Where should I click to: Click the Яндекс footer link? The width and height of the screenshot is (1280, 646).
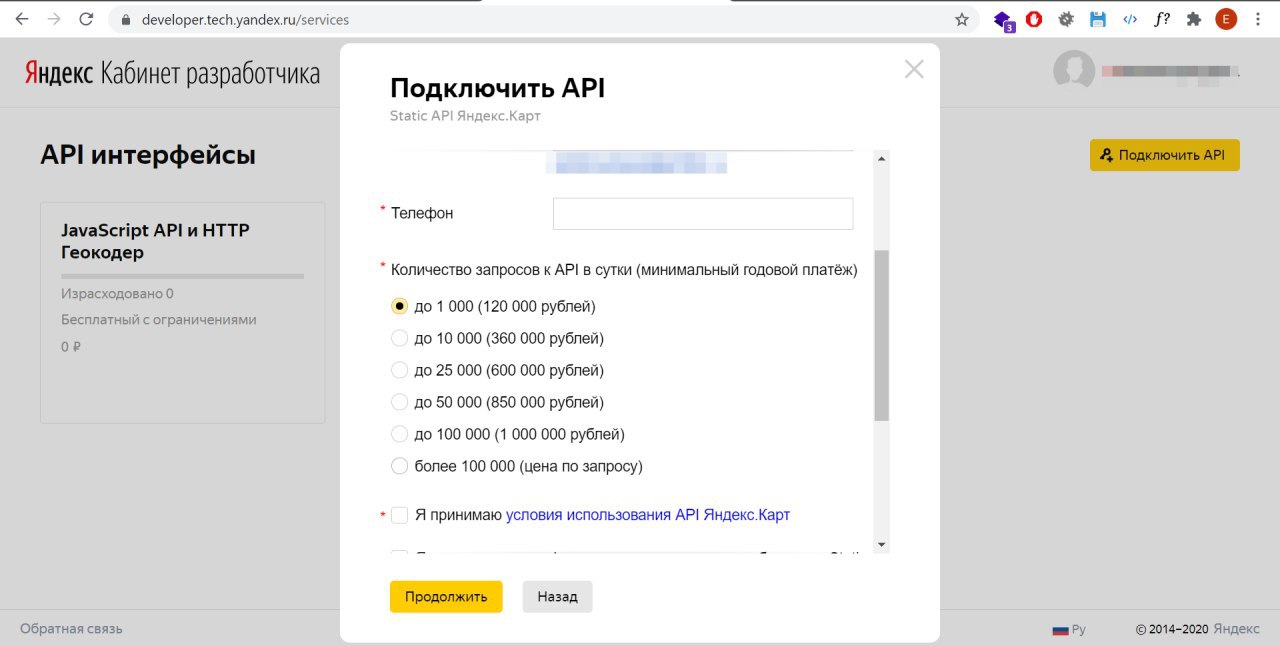point(1237,629)
